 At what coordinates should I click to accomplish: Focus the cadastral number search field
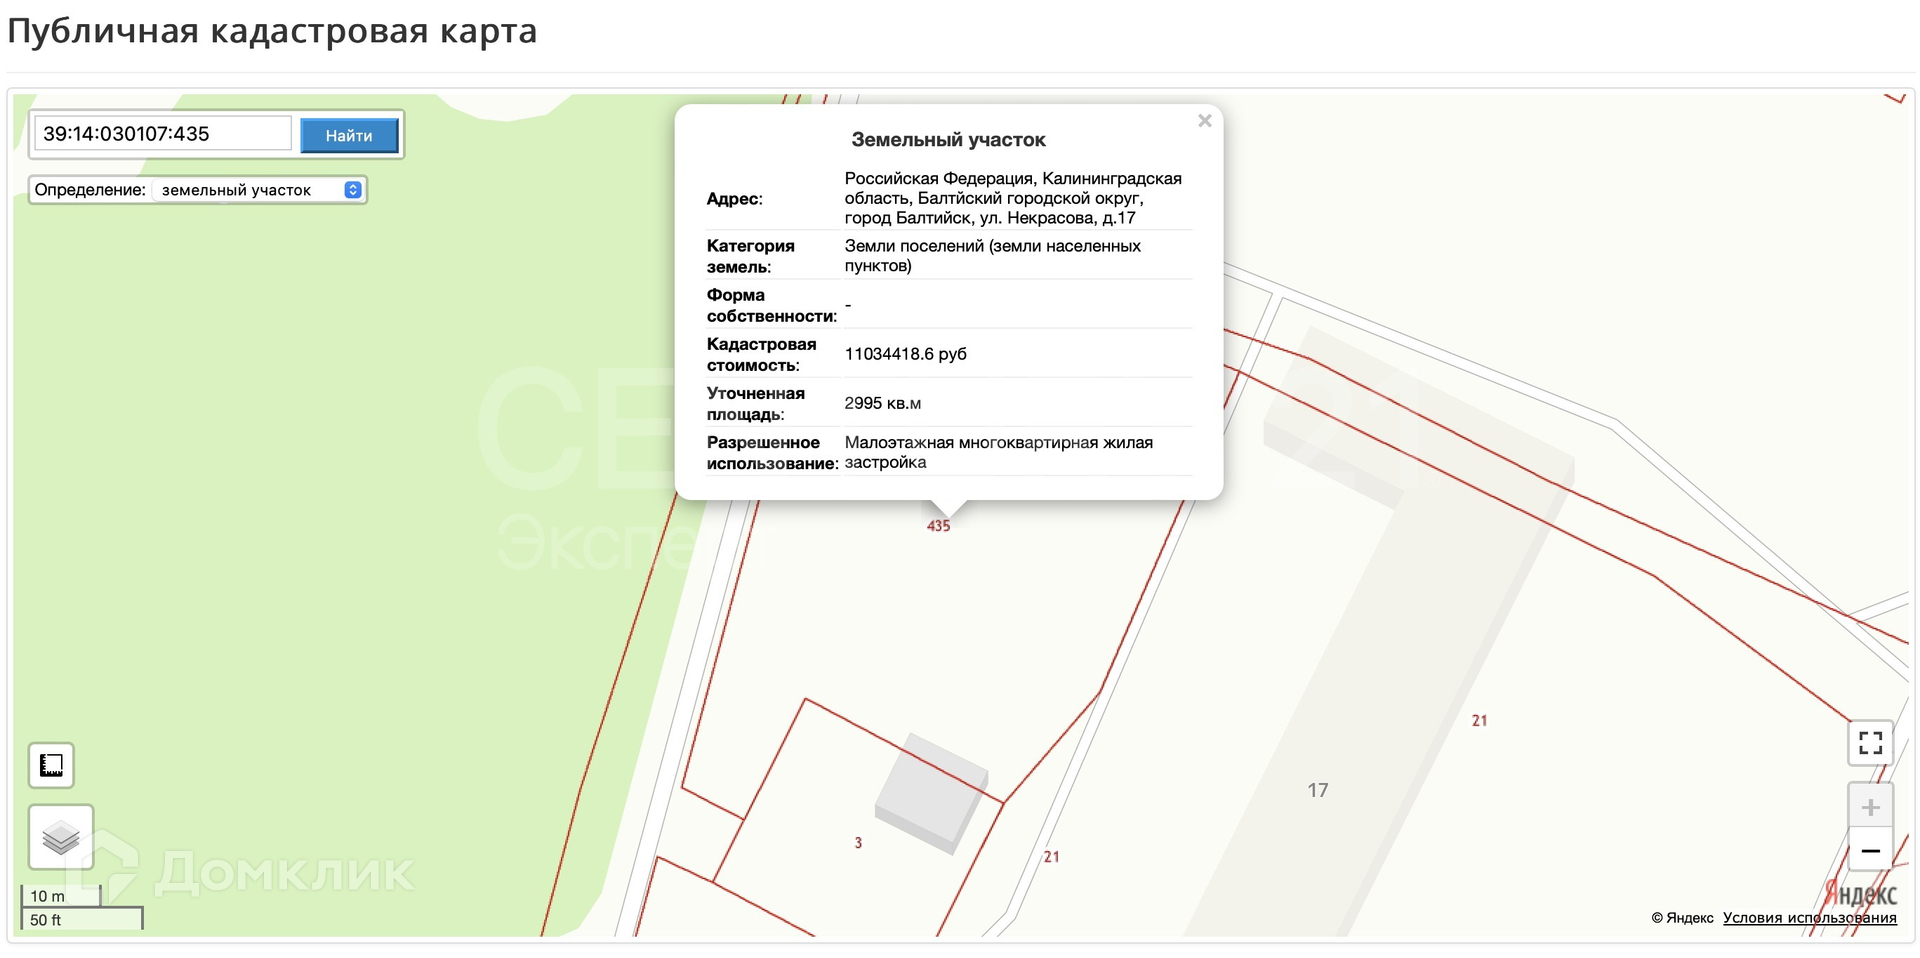point(163,134)
